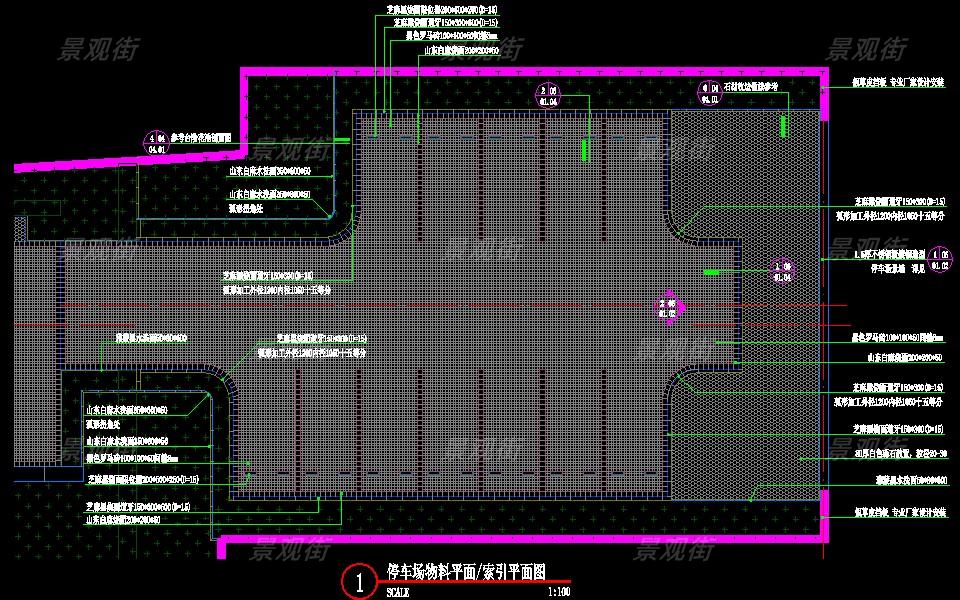This screenshot has width=960, height=600.
Task: Click the magenta boundary wall along bottom edge
Action: 520,541
